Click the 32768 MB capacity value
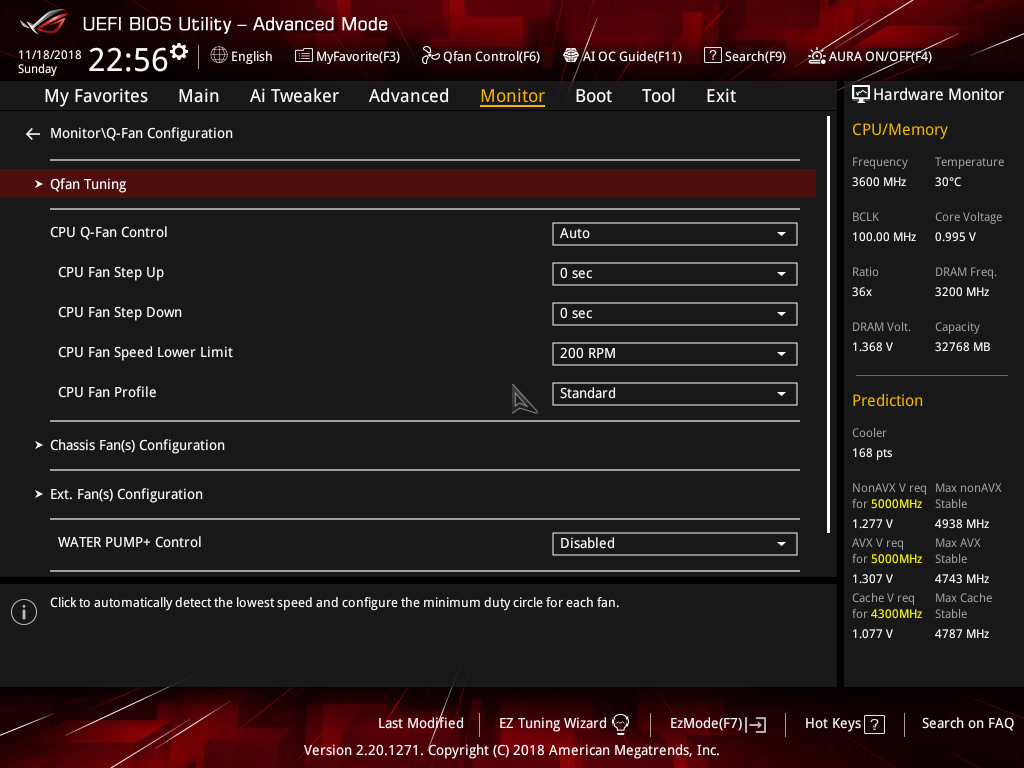Image resolution: width=1024 pixels, height=768 pixels. tap(962, 347)
